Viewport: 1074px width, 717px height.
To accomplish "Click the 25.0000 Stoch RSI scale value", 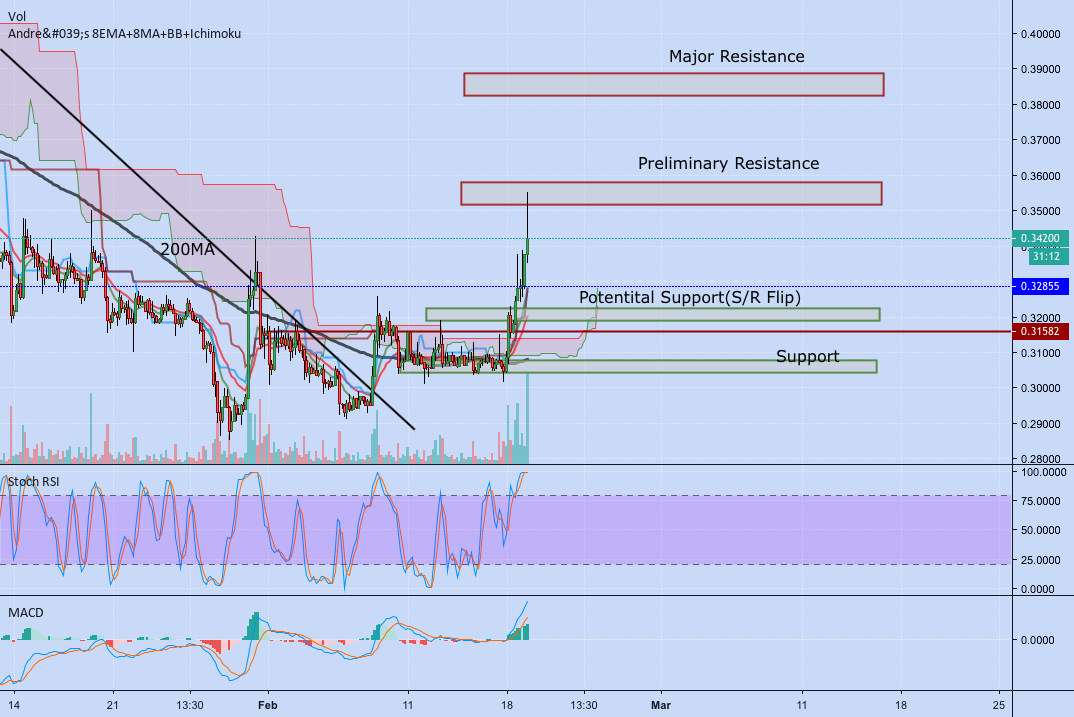I will click(x=1040, y=559).
